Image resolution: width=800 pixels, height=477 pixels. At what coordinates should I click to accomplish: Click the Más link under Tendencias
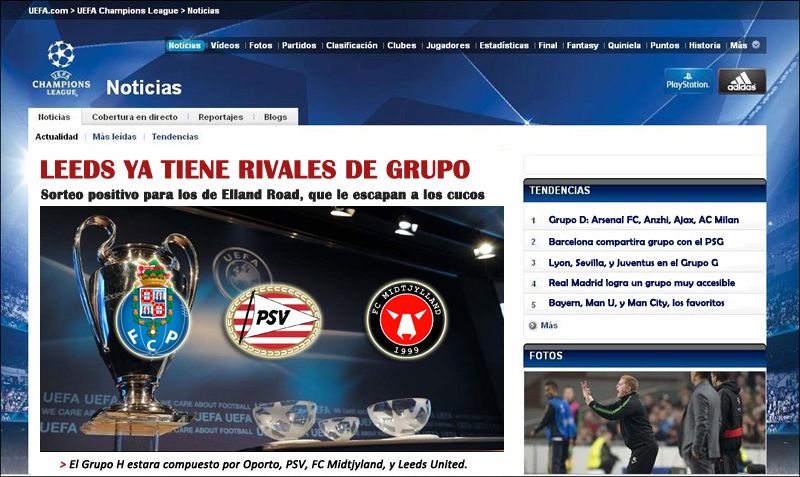tap(549, 325)
